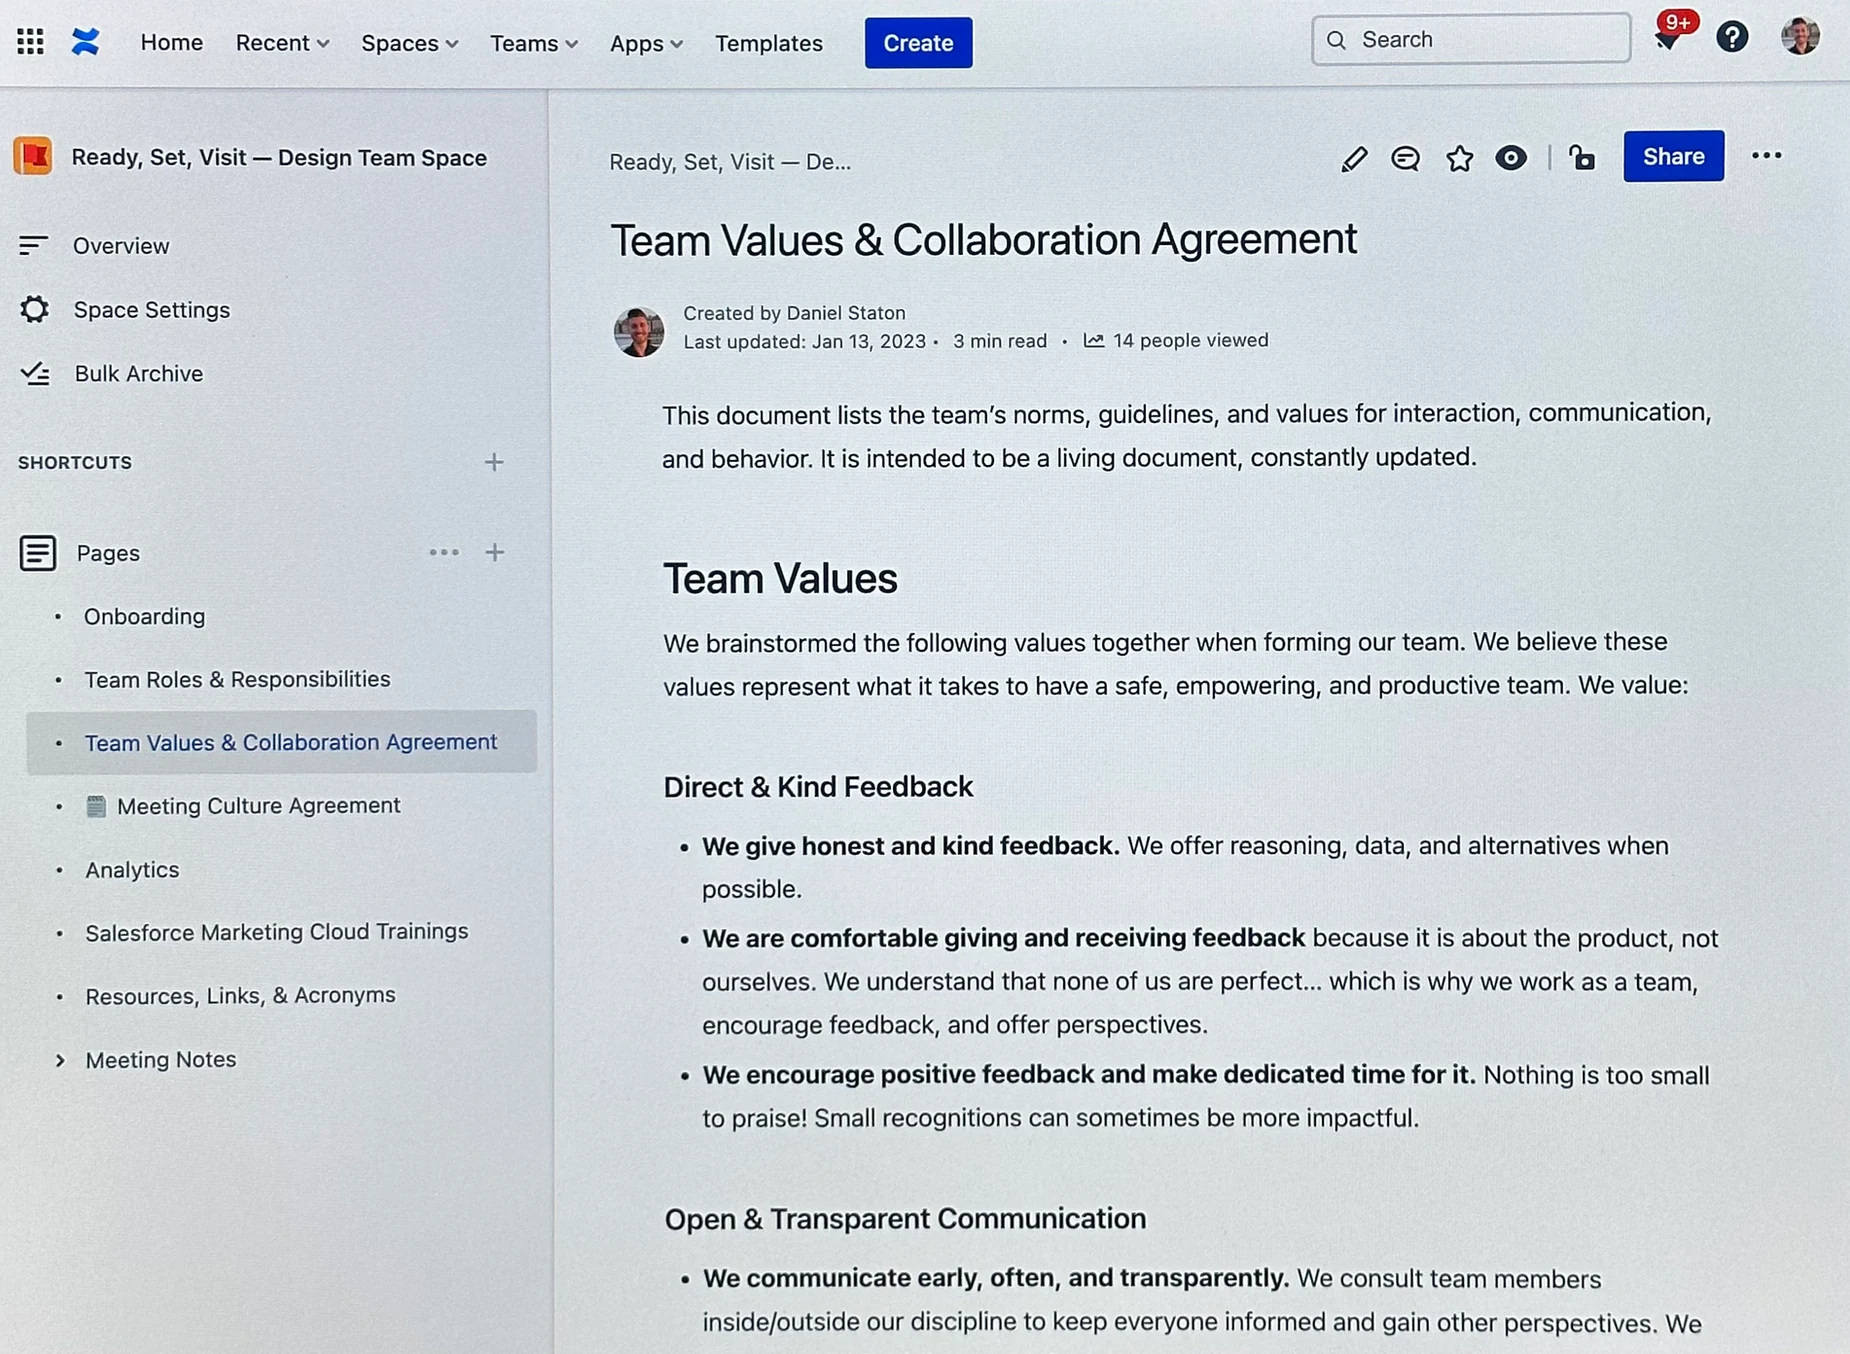This screenshot has height=1354, width=1850.
Task: Open the Spaces dropdown
Action: [409, 43]
